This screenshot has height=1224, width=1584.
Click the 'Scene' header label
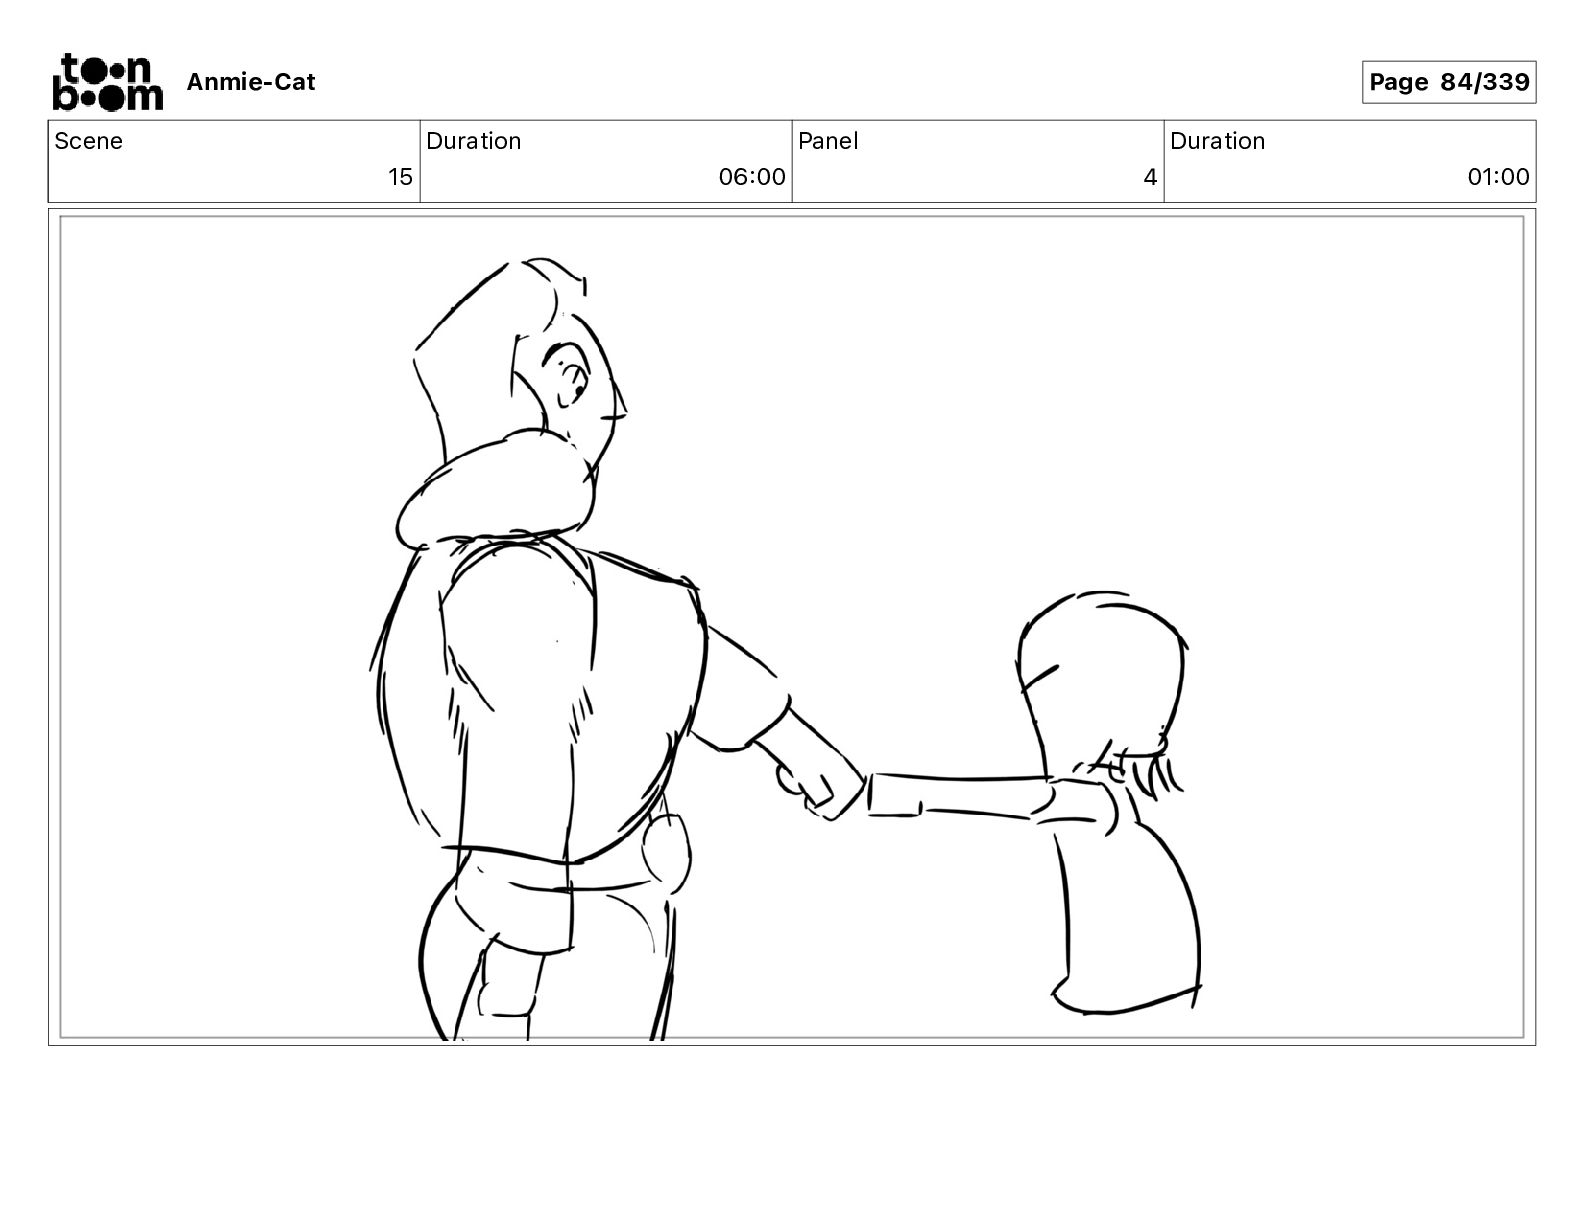coord(89,141)
